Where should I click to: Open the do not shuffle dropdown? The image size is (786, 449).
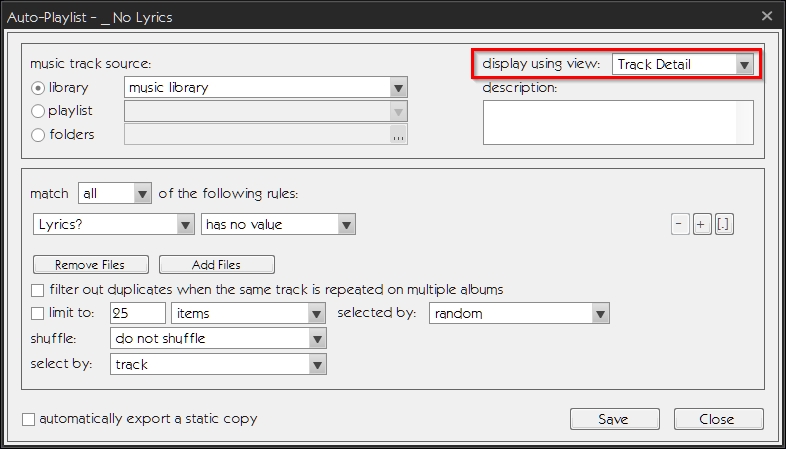tap(317, 339)
